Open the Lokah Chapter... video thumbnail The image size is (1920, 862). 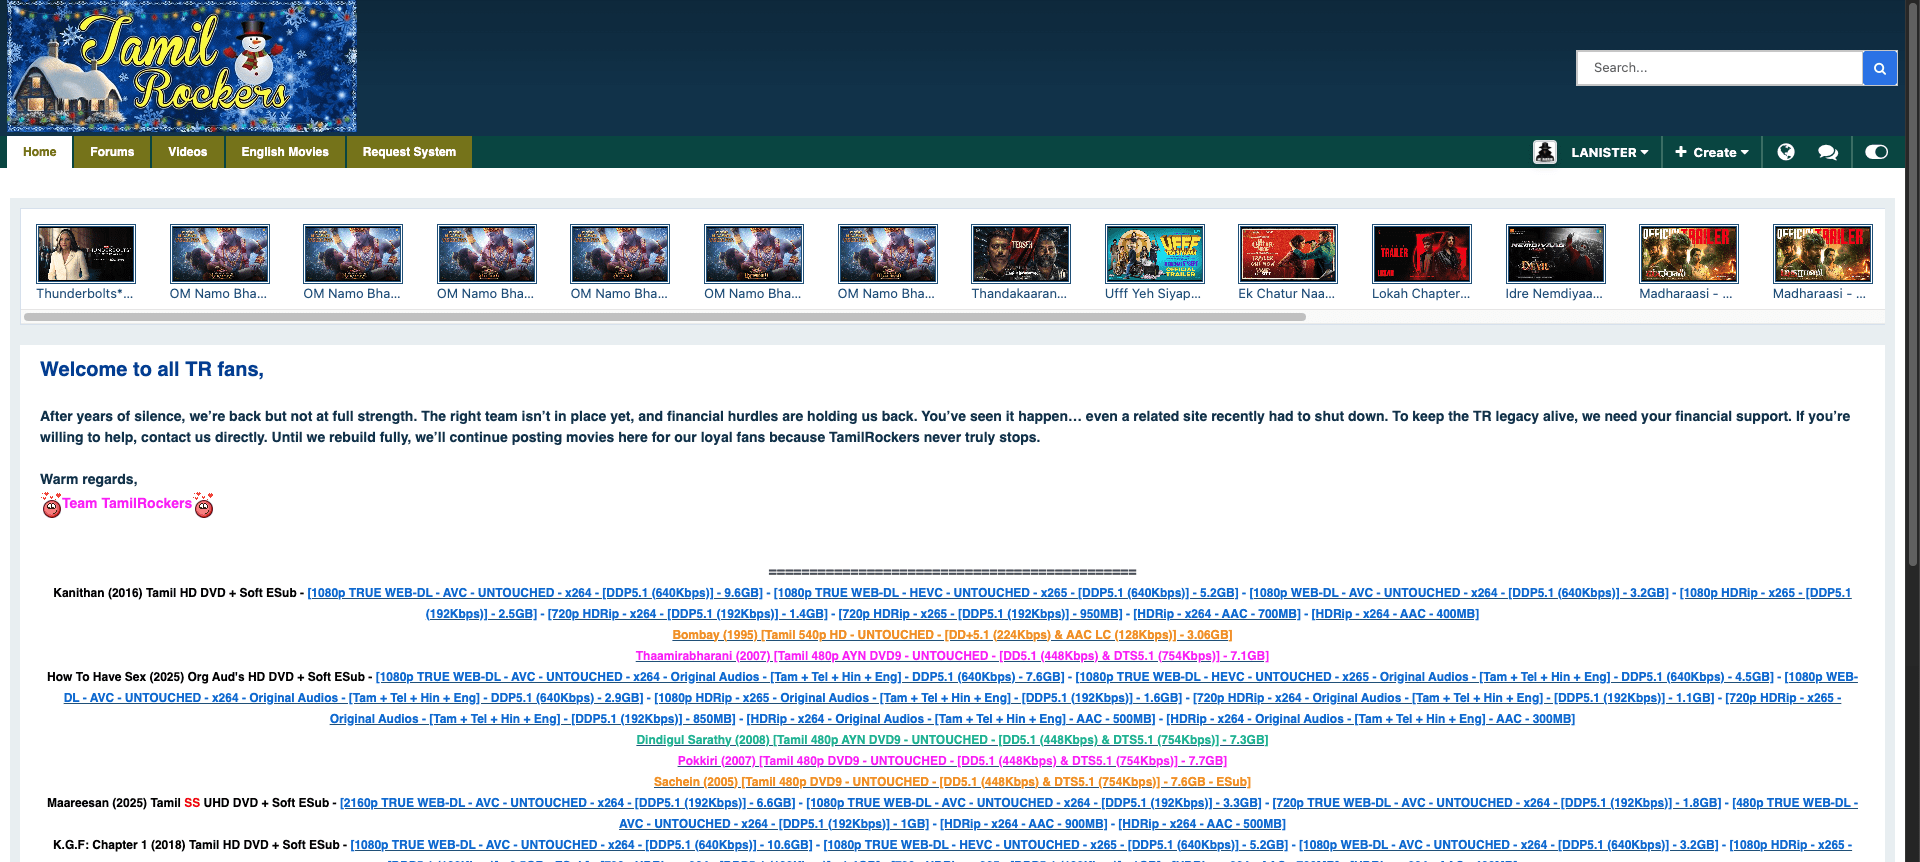tap(1422, 254)
